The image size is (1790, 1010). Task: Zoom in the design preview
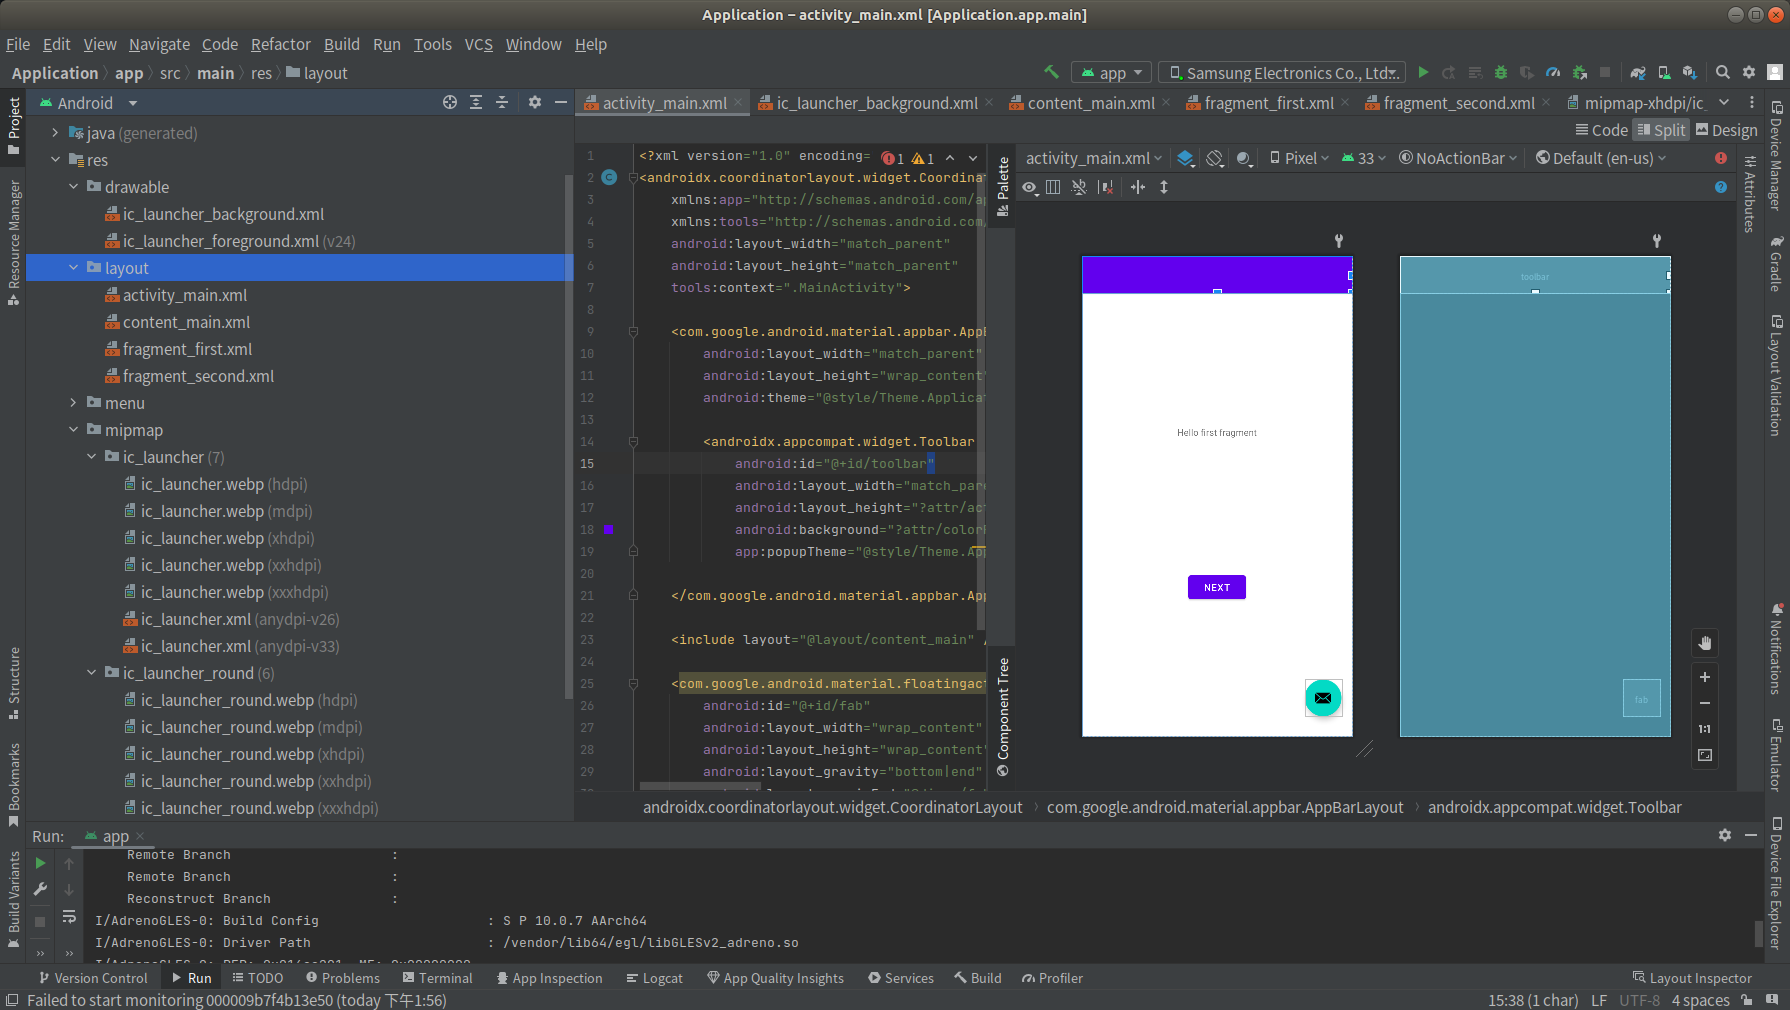coord(1705,677)
